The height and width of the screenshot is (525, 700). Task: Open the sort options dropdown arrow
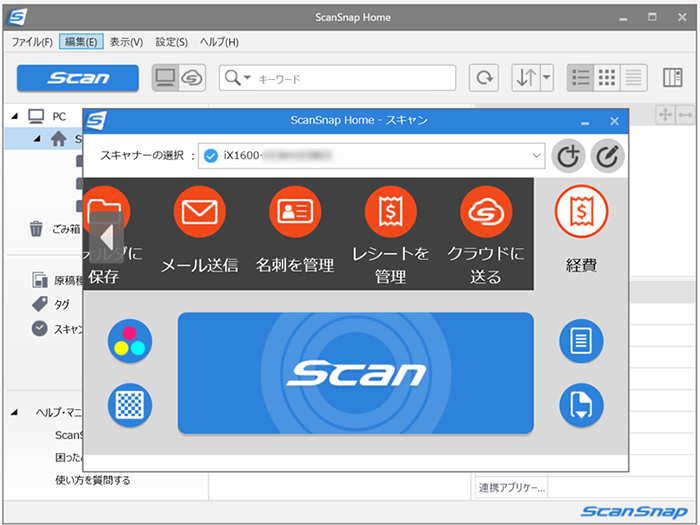click(547, 78)
